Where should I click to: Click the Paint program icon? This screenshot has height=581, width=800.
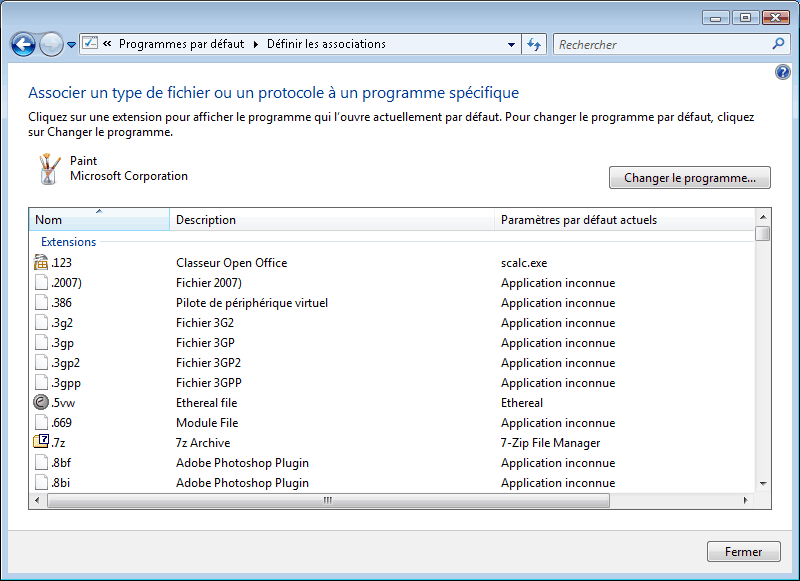(x=49, y=168)
